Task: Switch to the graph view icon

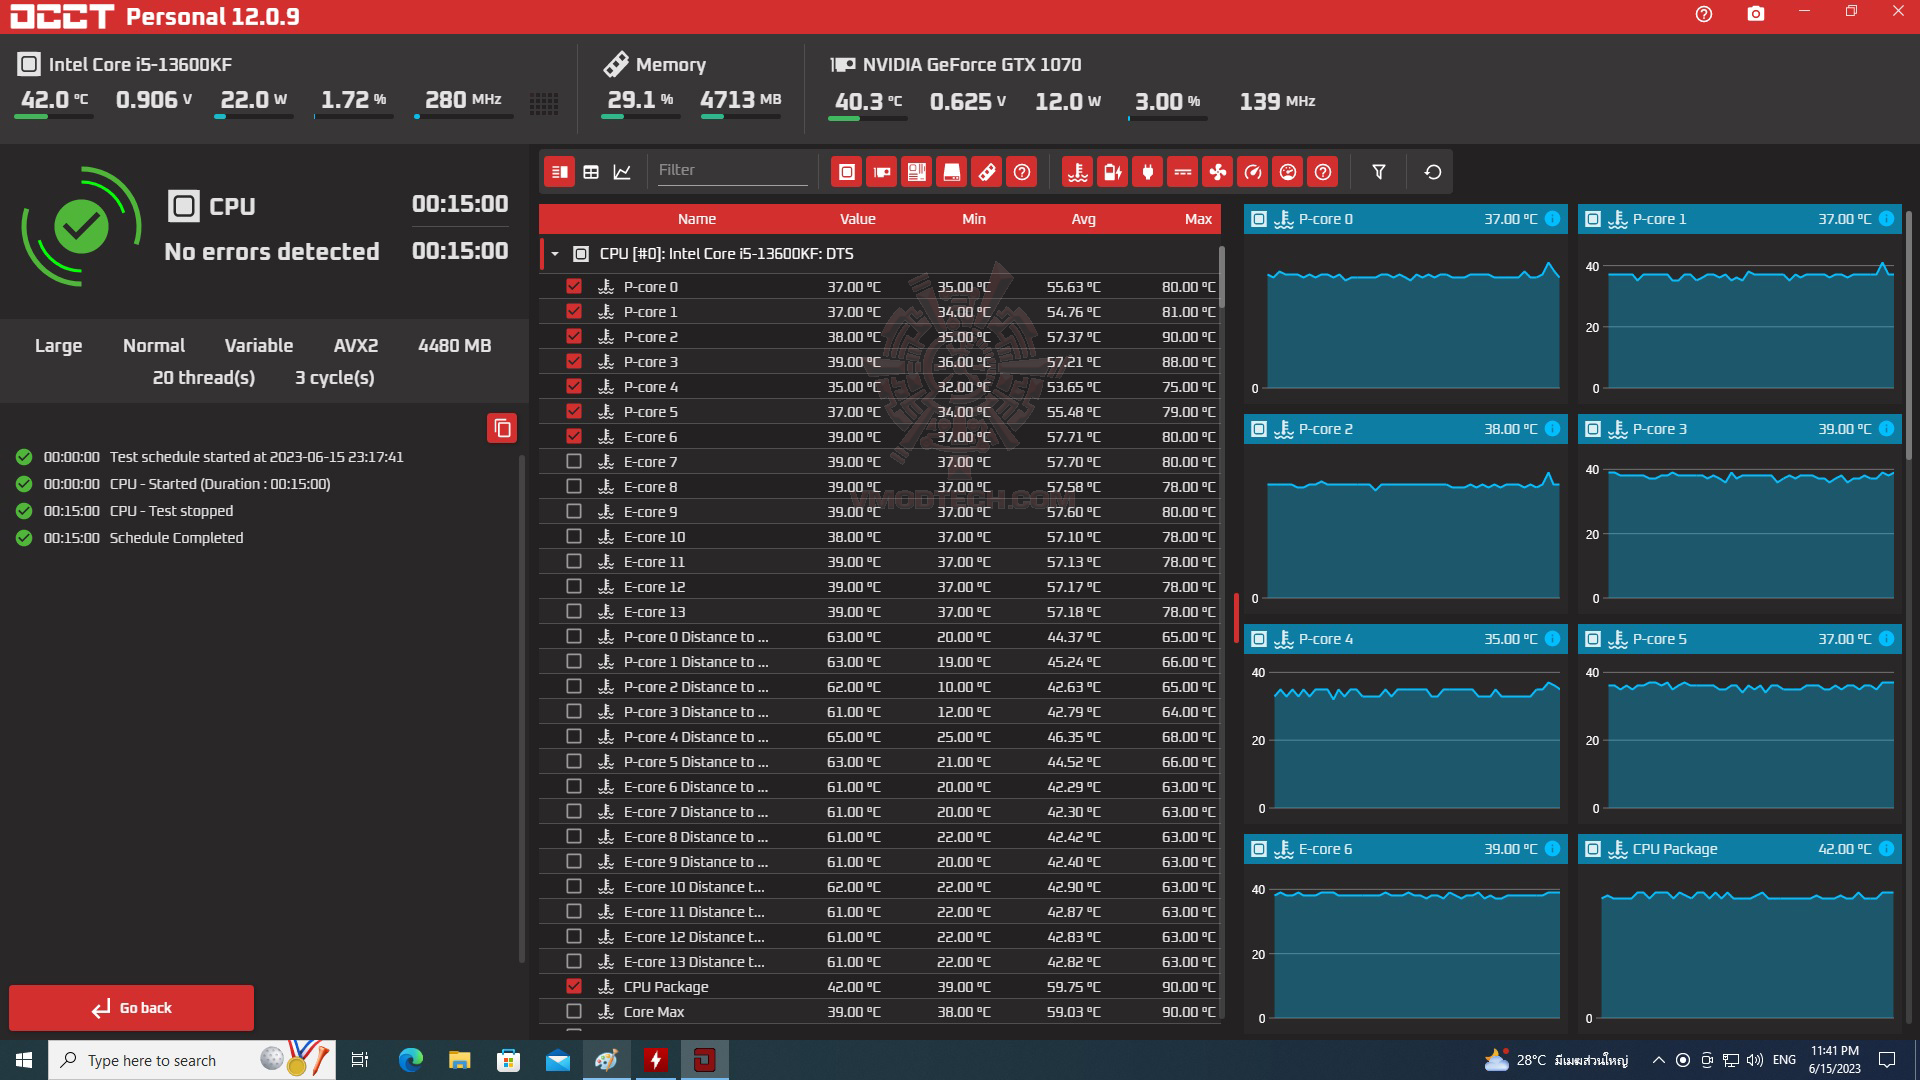Action: 622,172
